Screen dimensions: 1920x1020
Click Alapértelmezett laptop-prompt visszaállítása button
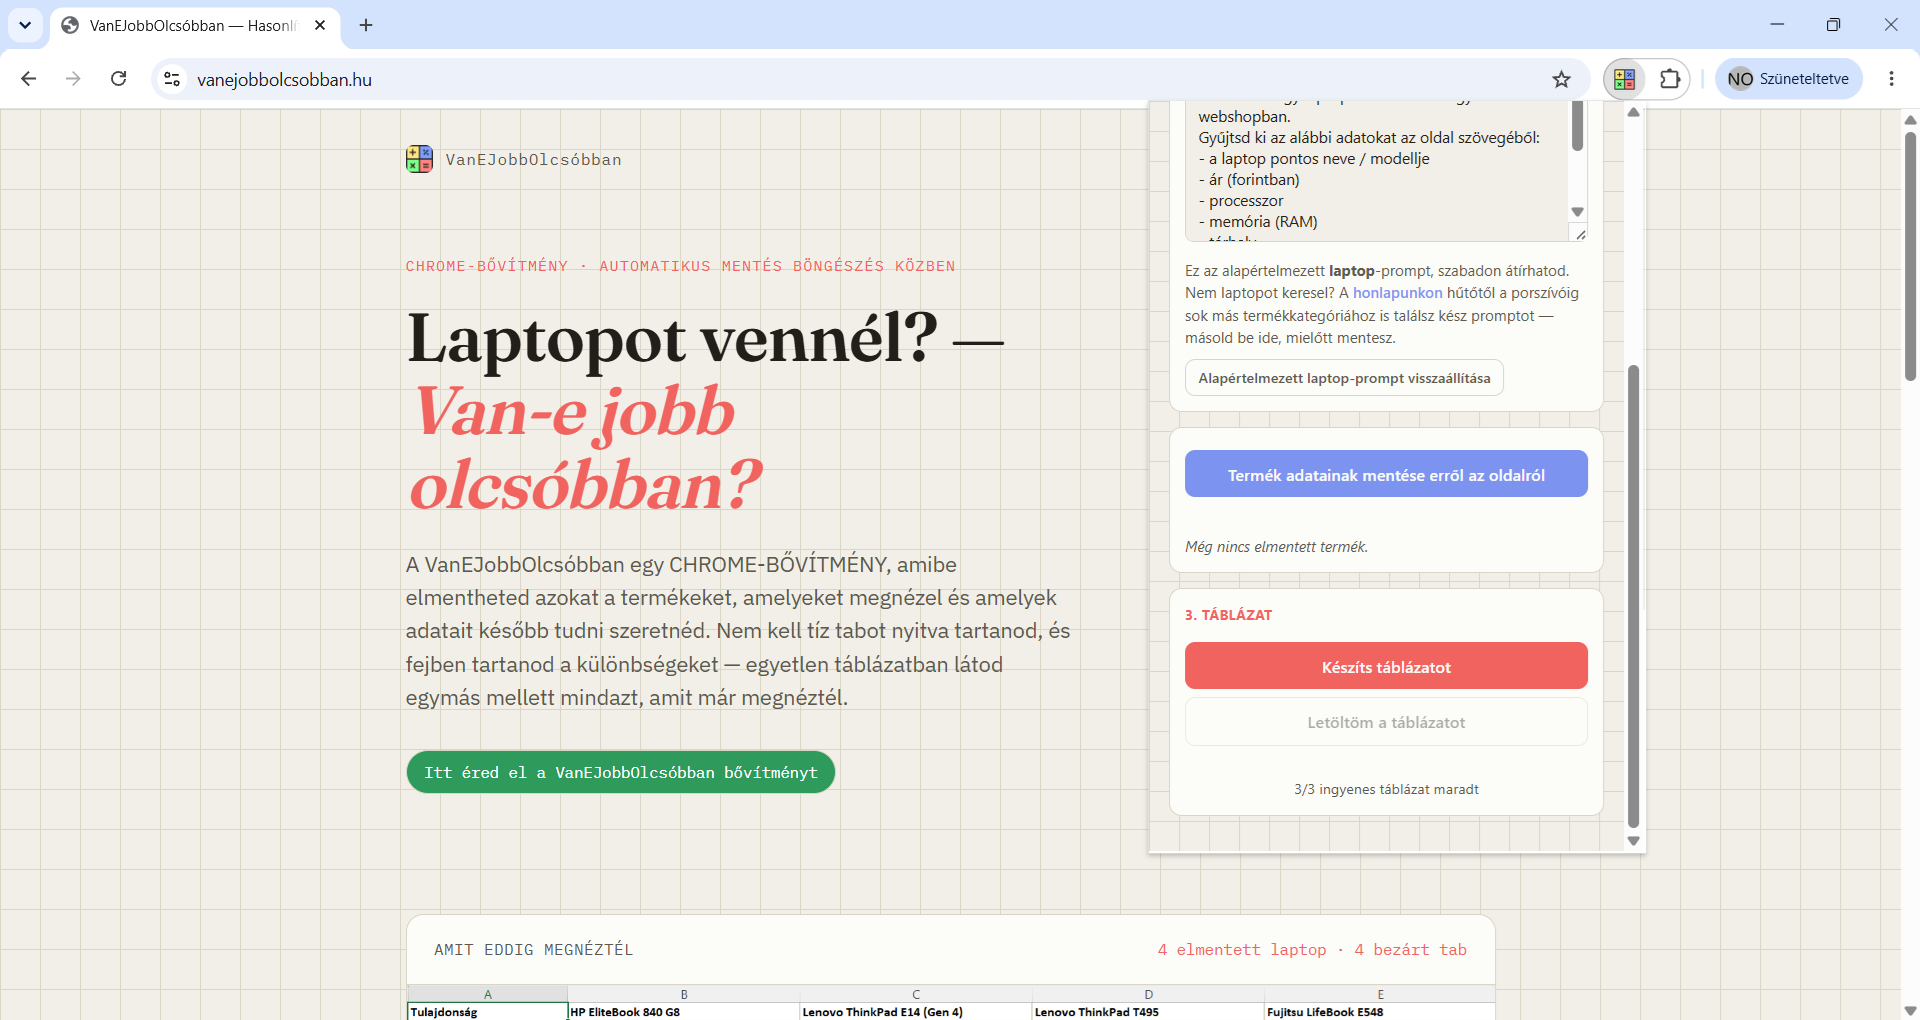(1344, 378)
